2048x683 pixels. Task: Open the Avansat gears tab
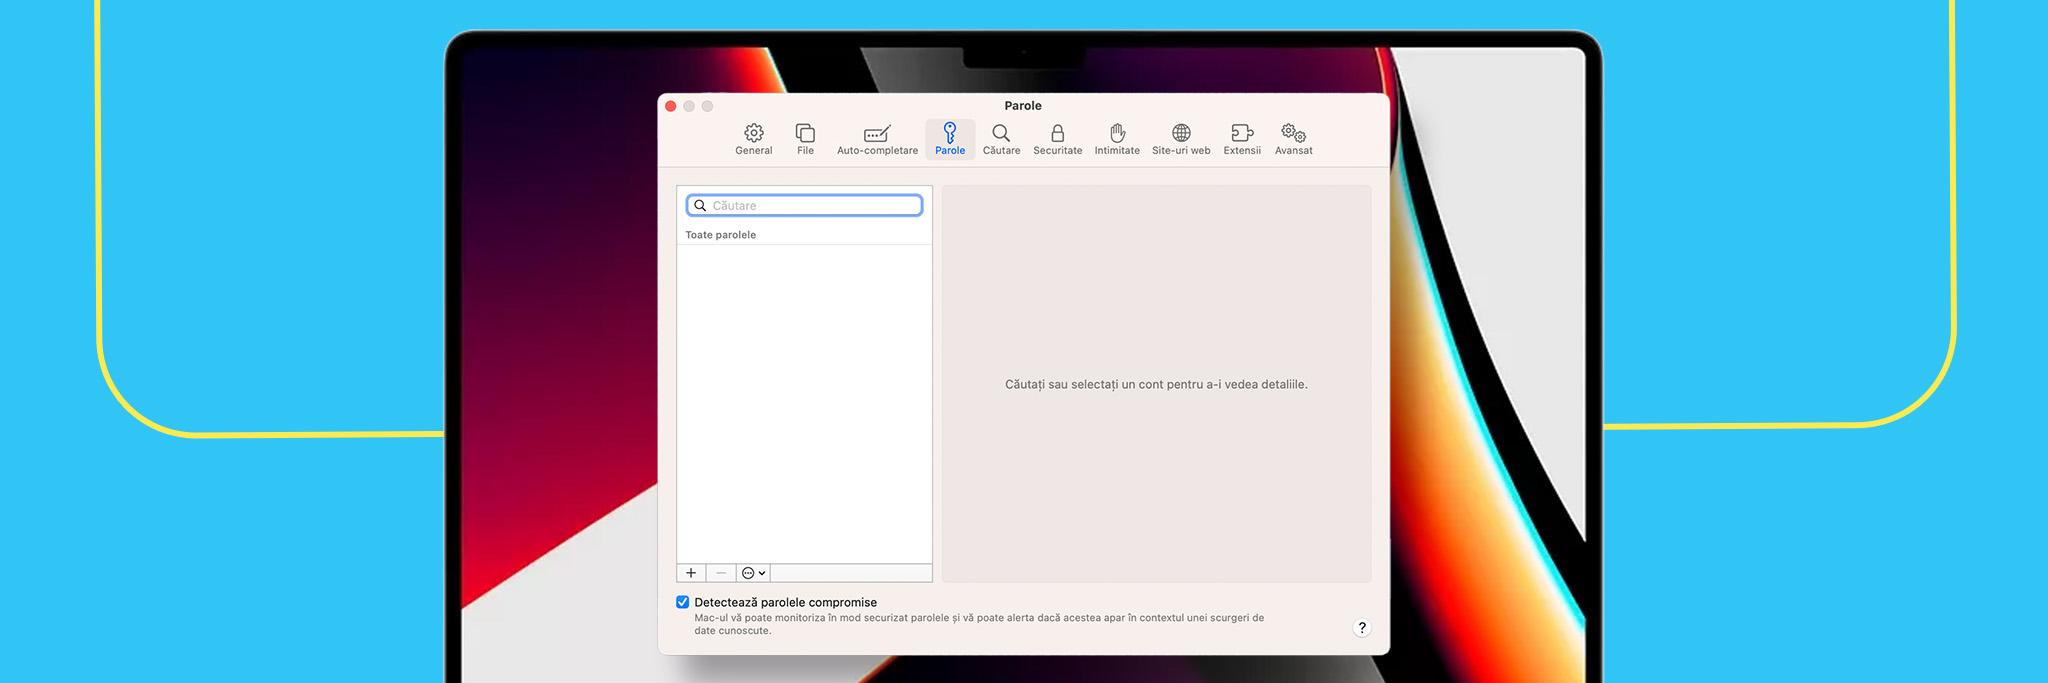(1293, 139)
